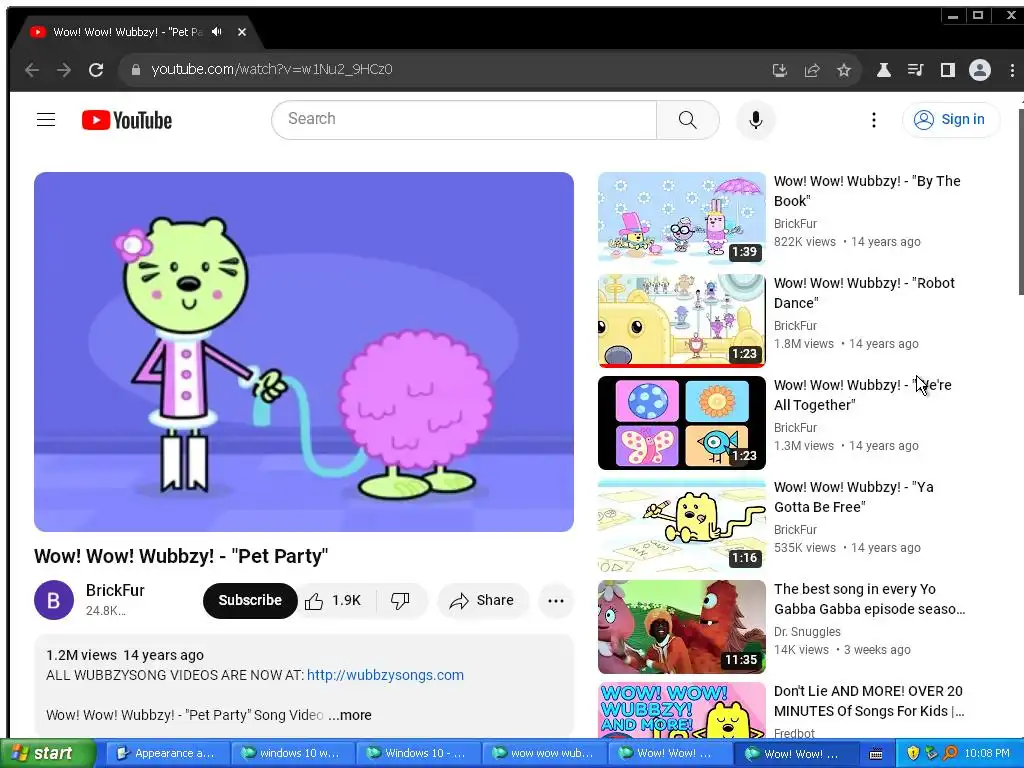Image resolution: width=1024 pixels, height=768 pixels.
Task: Toggle the browser side panel icon
Action: click(948, 70)
